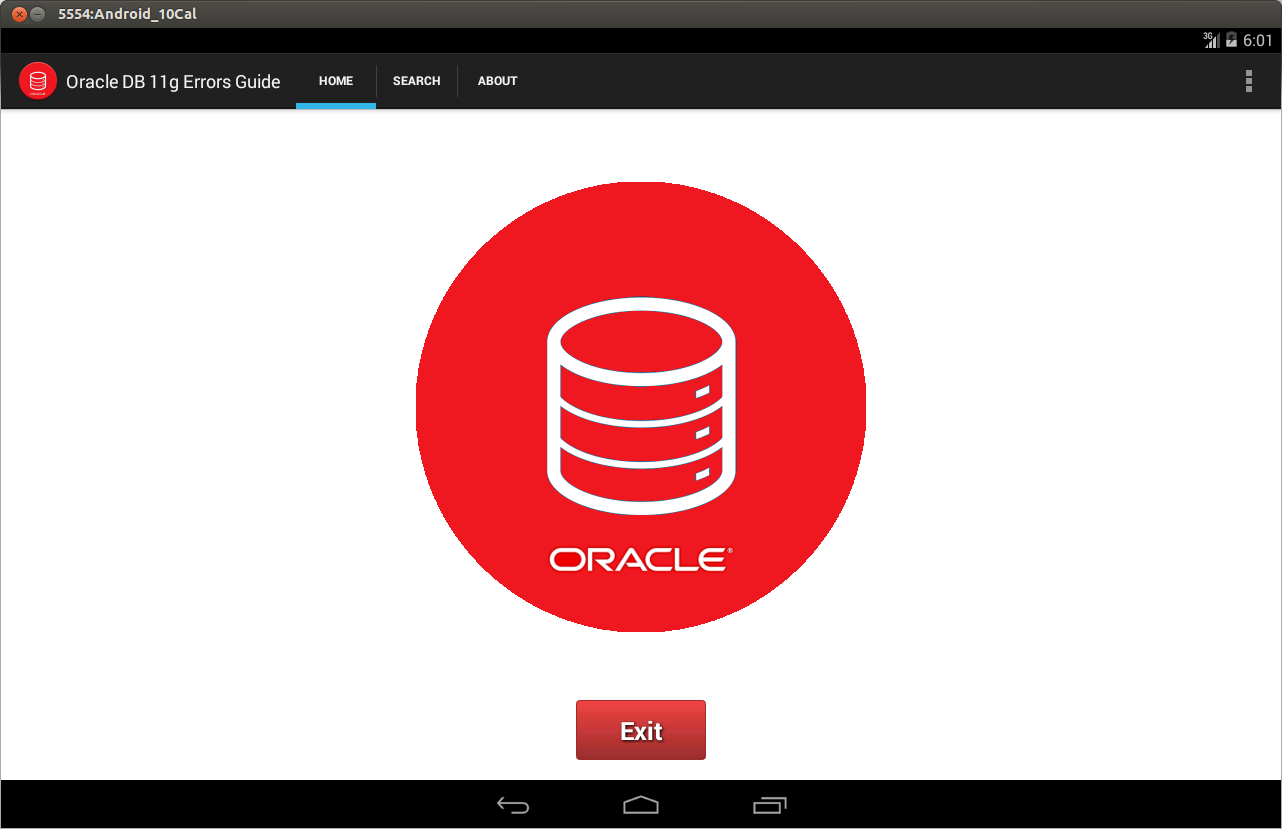The image size is (1282, 829).
Task: Switch to the SEARCH tab
Action: 417,81
